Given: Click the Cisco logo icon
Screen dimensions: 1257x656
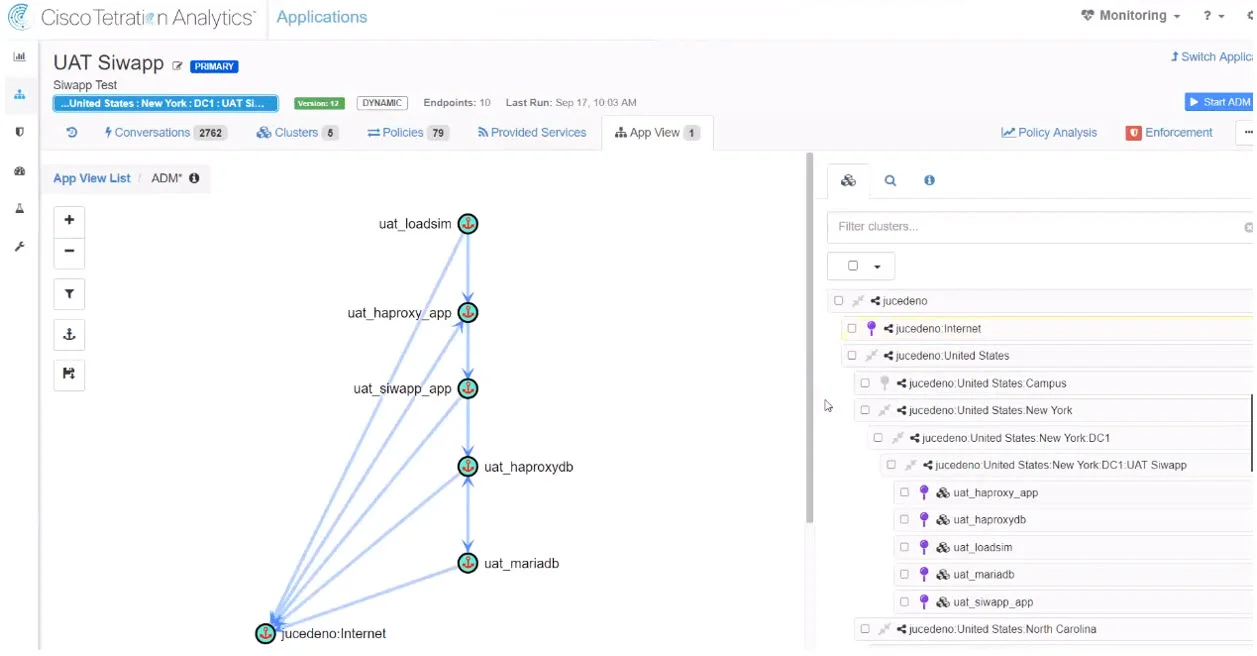Looking at the screenshot, I should tap(19, 17).
